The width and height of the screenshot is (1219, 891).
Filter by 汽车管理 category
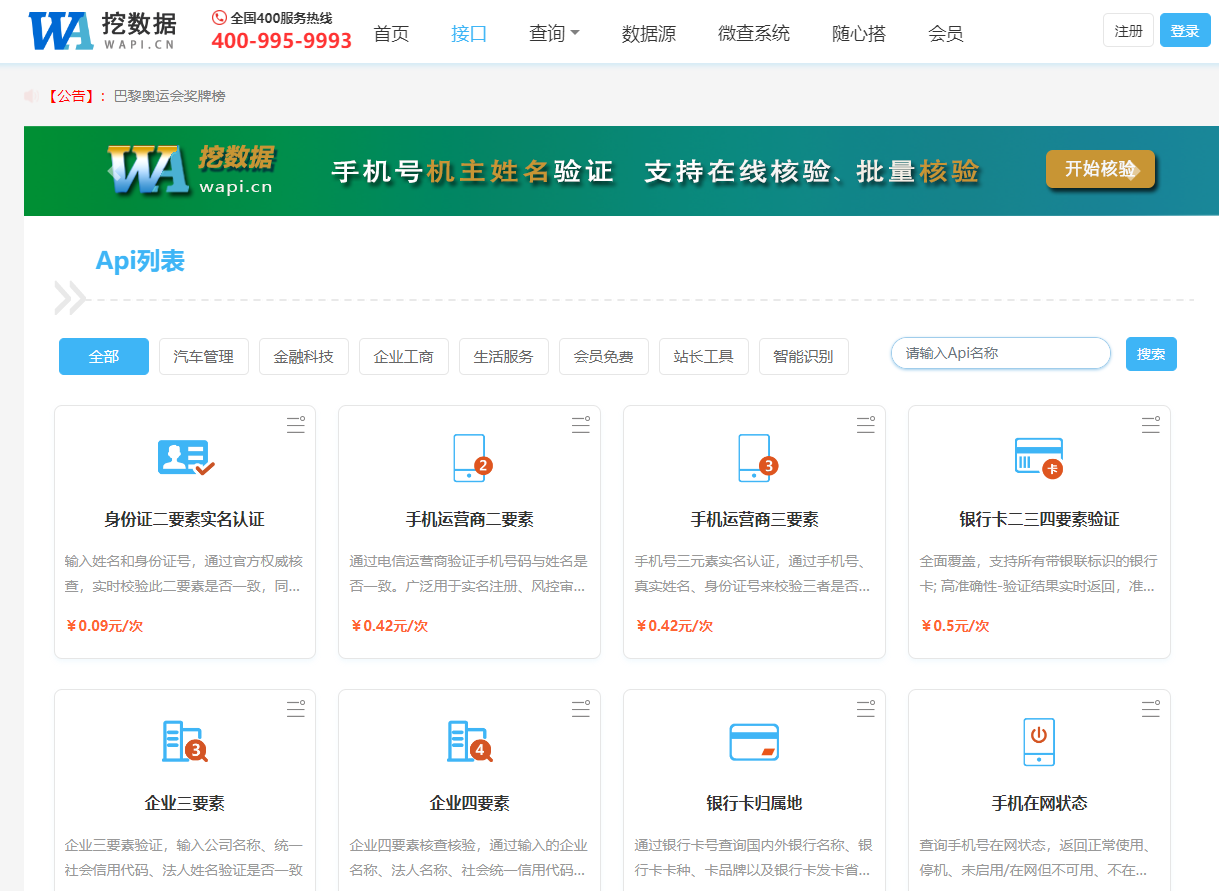click(204, 356)
